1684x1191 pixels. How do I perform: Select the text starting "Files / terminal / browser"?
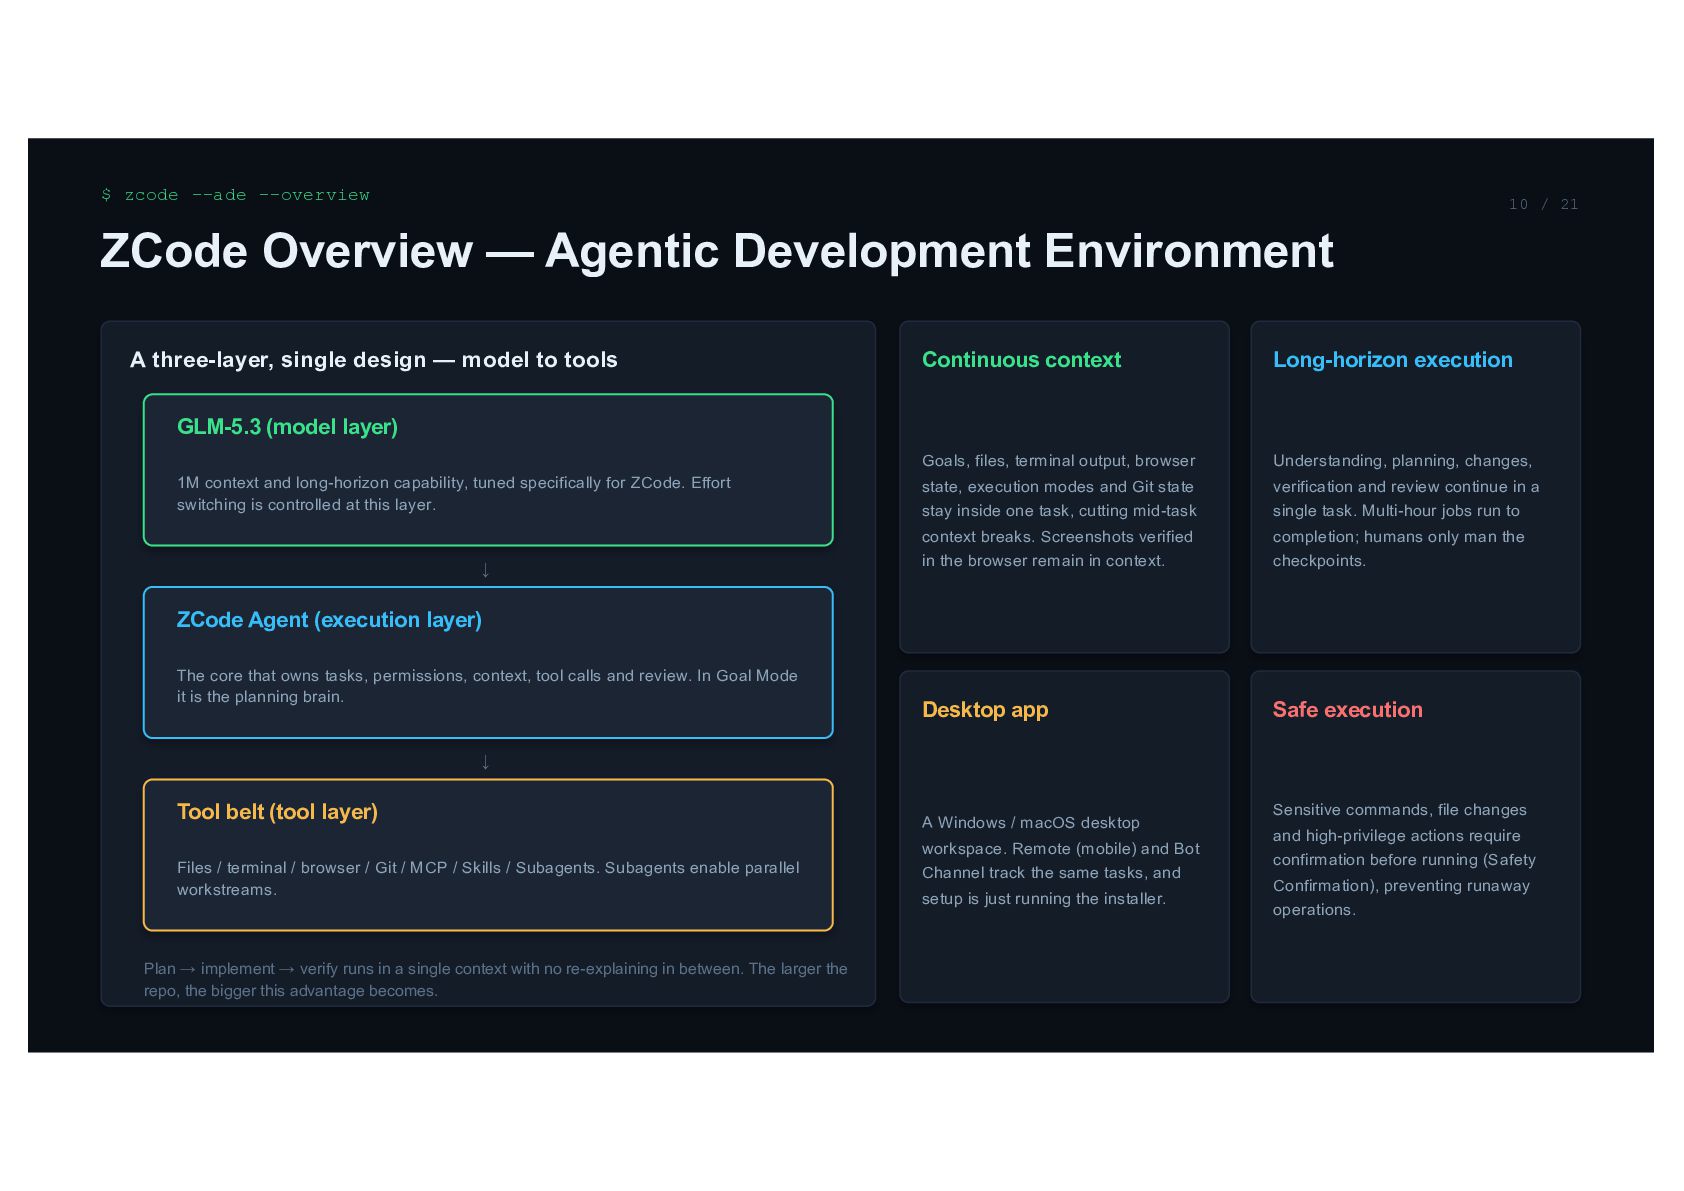click(x=488, y=879)
